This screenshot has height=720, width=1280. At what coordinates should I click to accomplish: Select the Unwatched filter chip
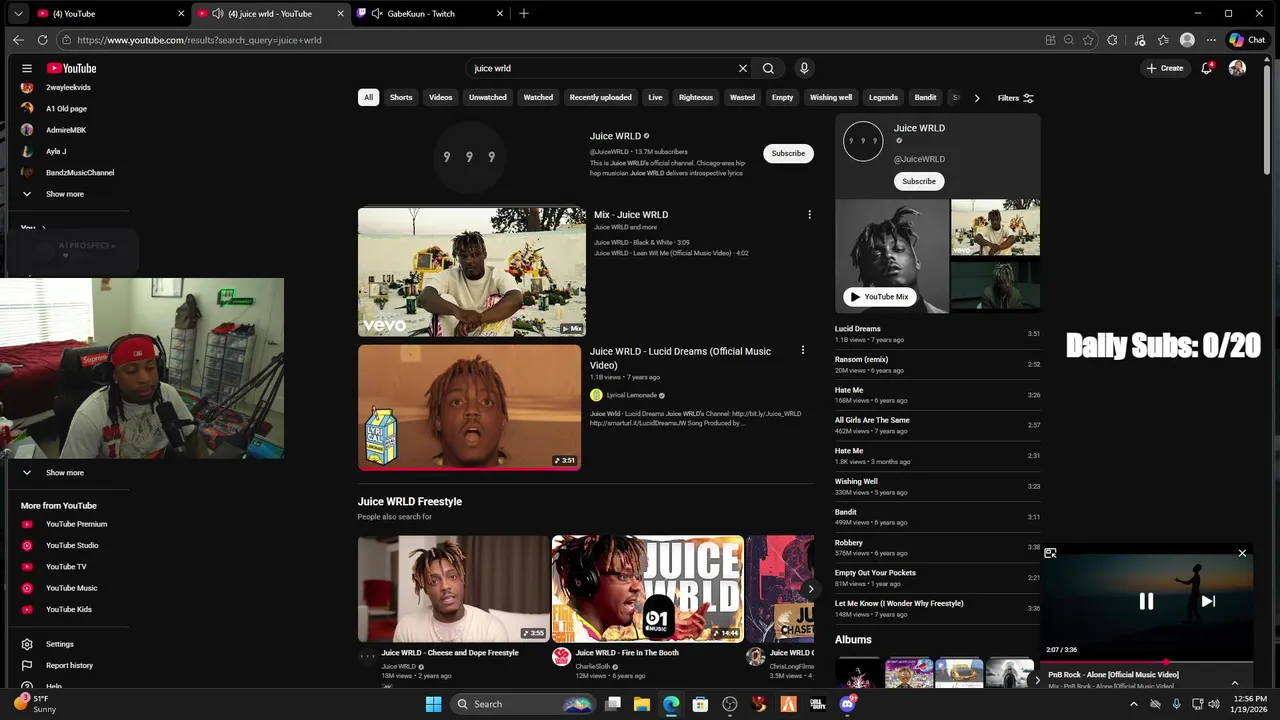tap(488, 97)
